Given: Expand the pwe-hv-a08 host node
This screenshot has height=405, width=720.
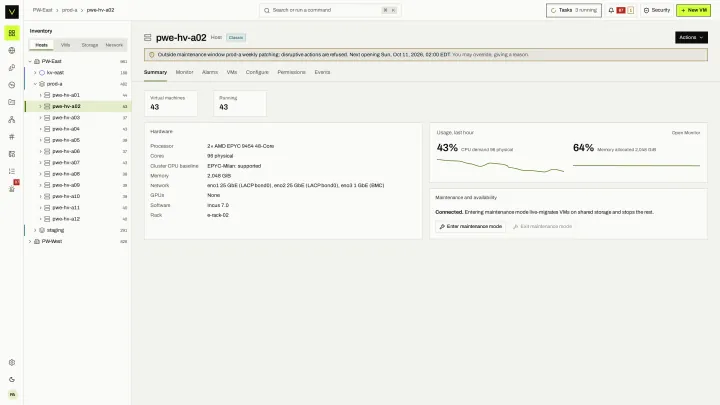Looking at the screenshot, I should tap(40, 174).
